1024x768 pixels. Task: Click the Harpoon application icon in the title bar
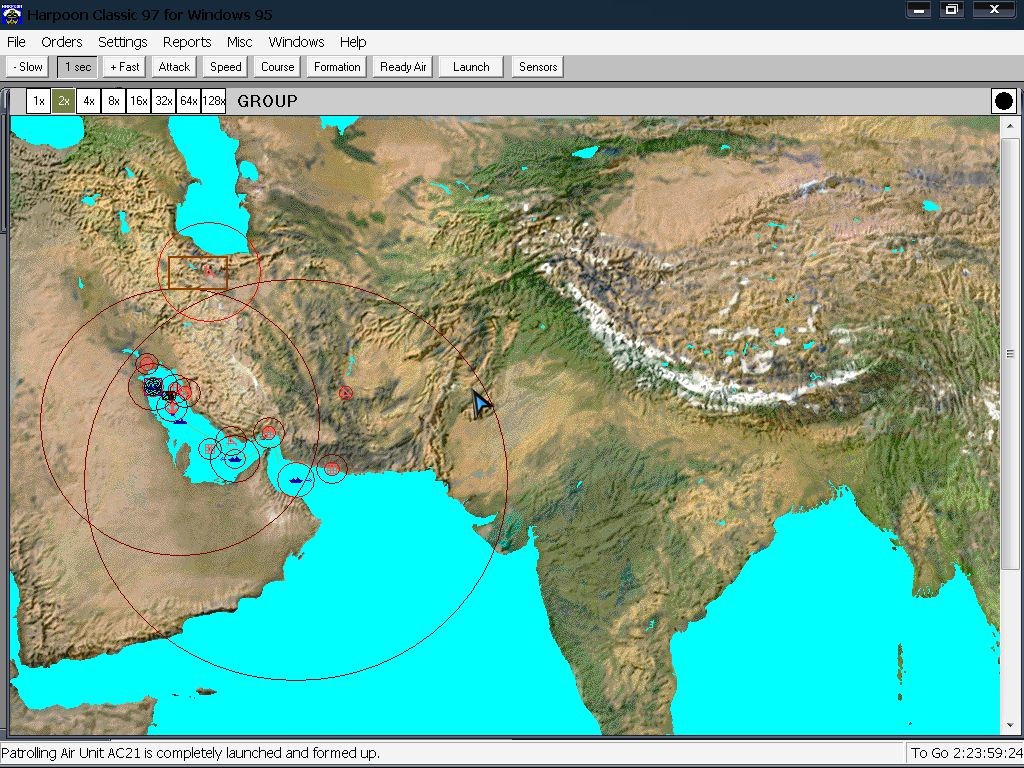tap(12, 14)
